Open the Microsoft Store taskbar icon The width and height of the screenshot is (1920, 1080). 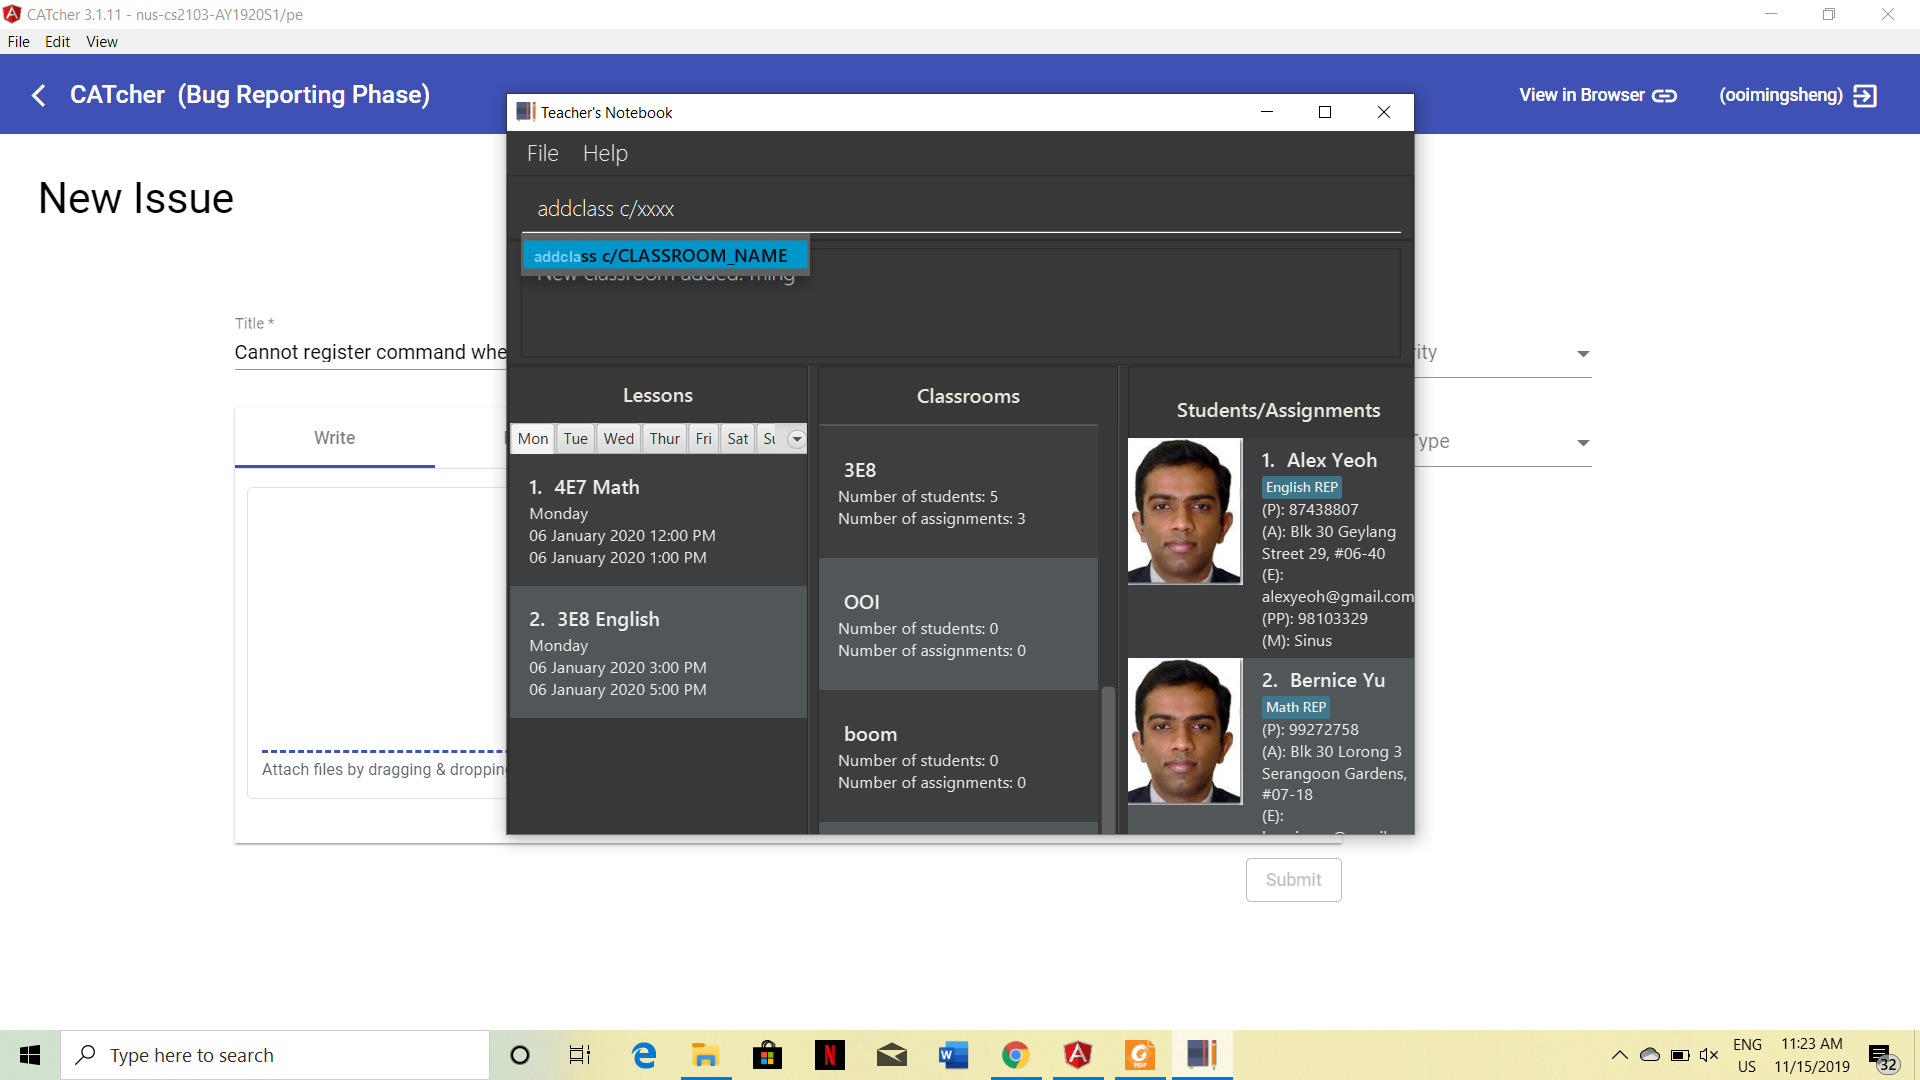767,1055
